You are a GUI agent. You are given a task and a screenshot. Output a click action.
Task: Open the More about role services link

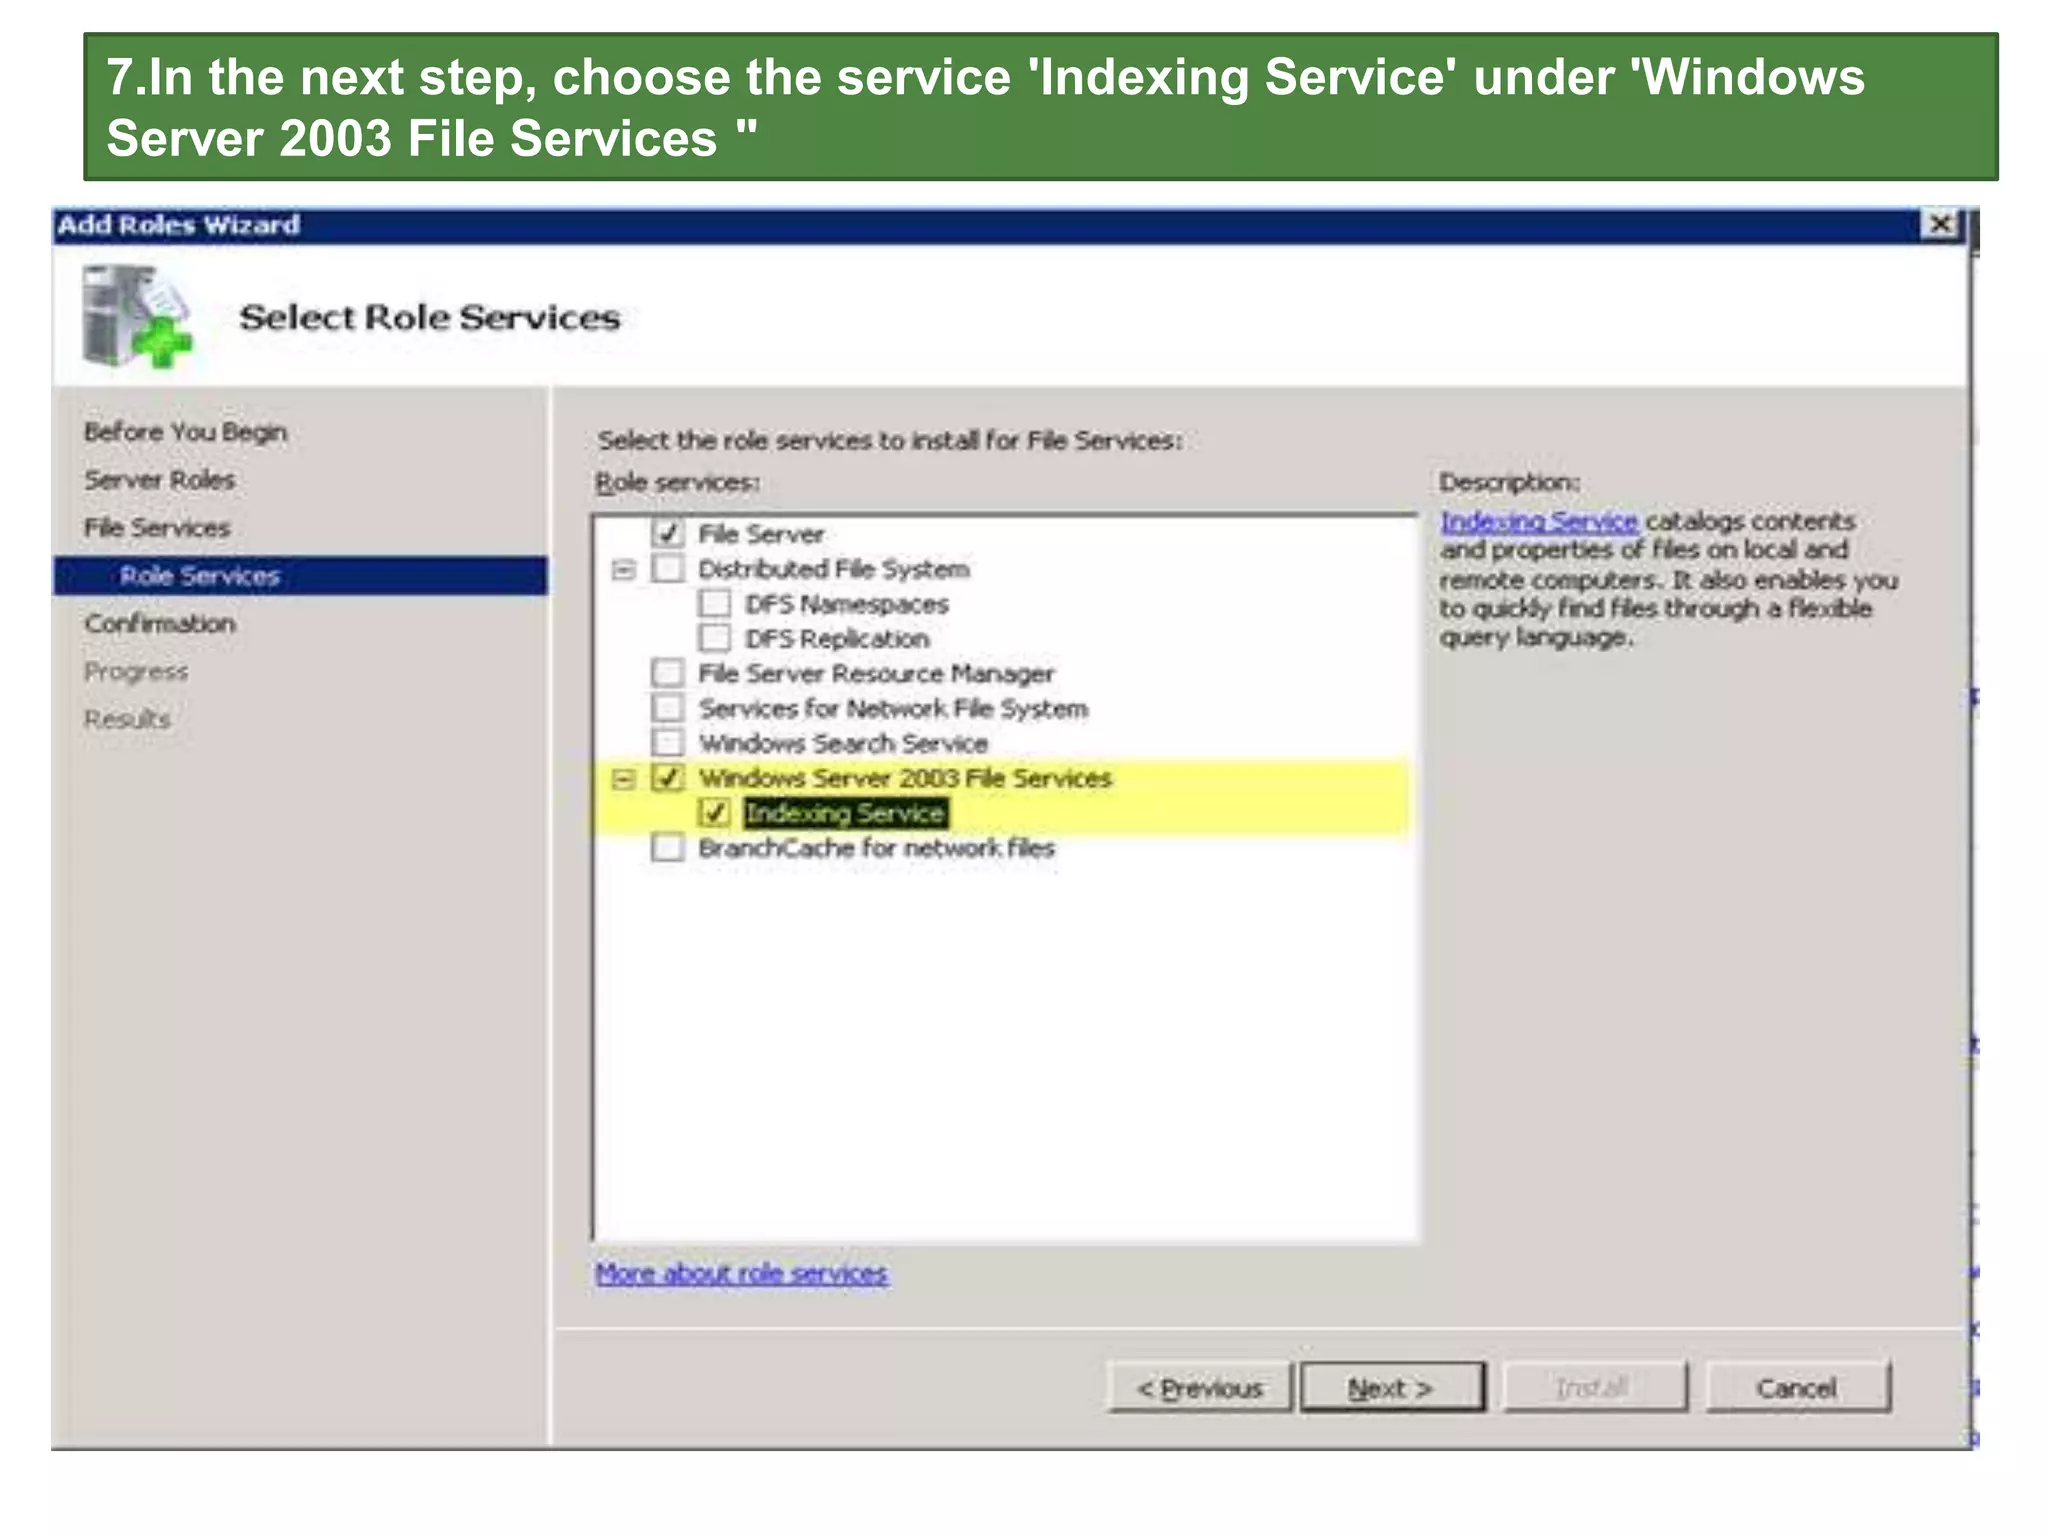point(741,1273)
